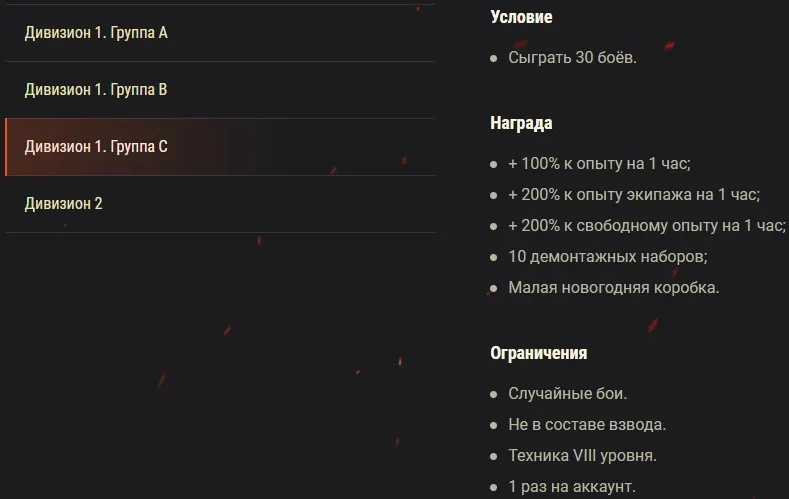Click the Условие section heading
This screenshot has width=789, height=499.
click(521, 17)
